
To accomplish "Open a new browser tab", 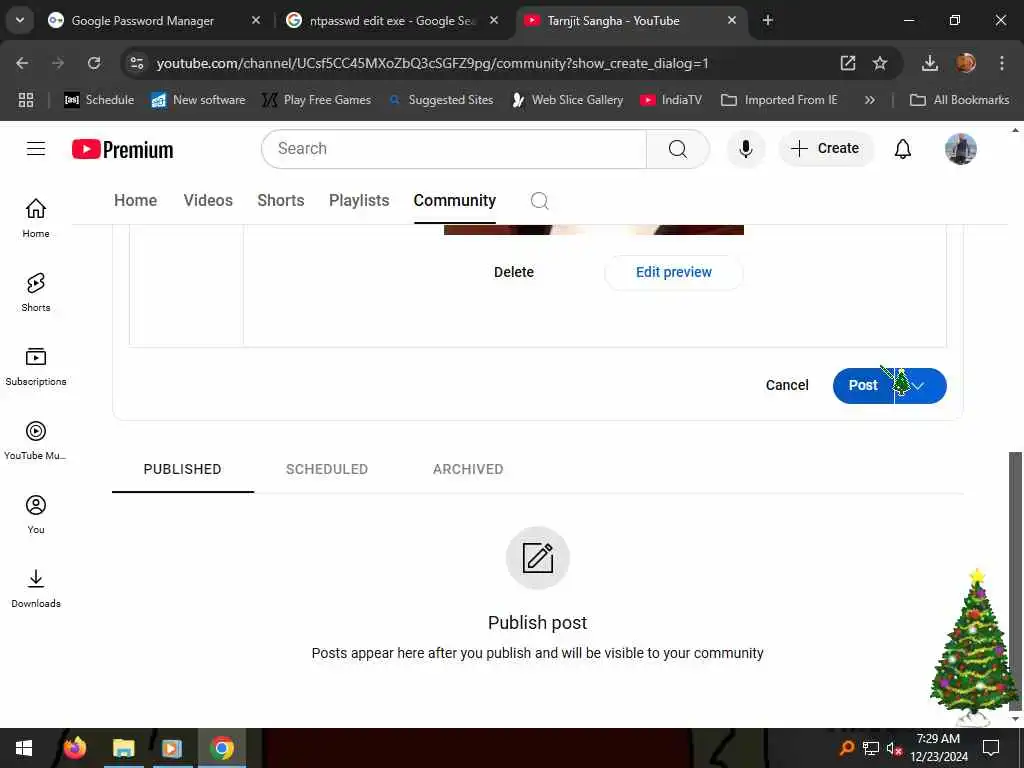I will (x=768, y=21).
